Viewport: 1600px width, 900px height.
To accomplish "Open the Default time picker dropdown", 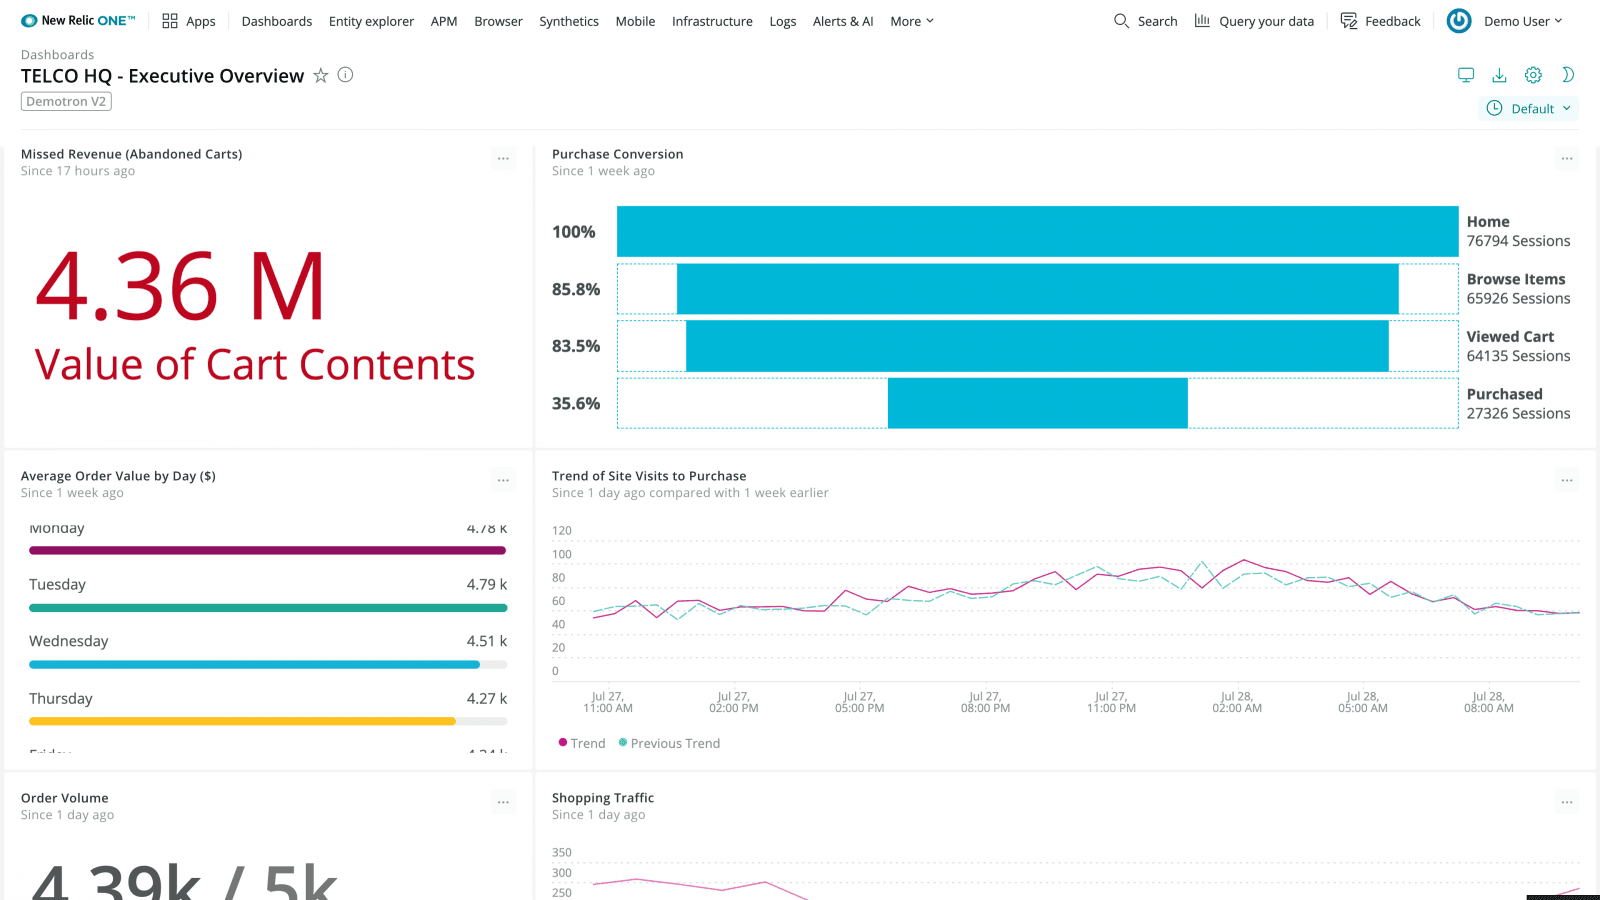I will pyautogui.click(x=1528, y=108).
